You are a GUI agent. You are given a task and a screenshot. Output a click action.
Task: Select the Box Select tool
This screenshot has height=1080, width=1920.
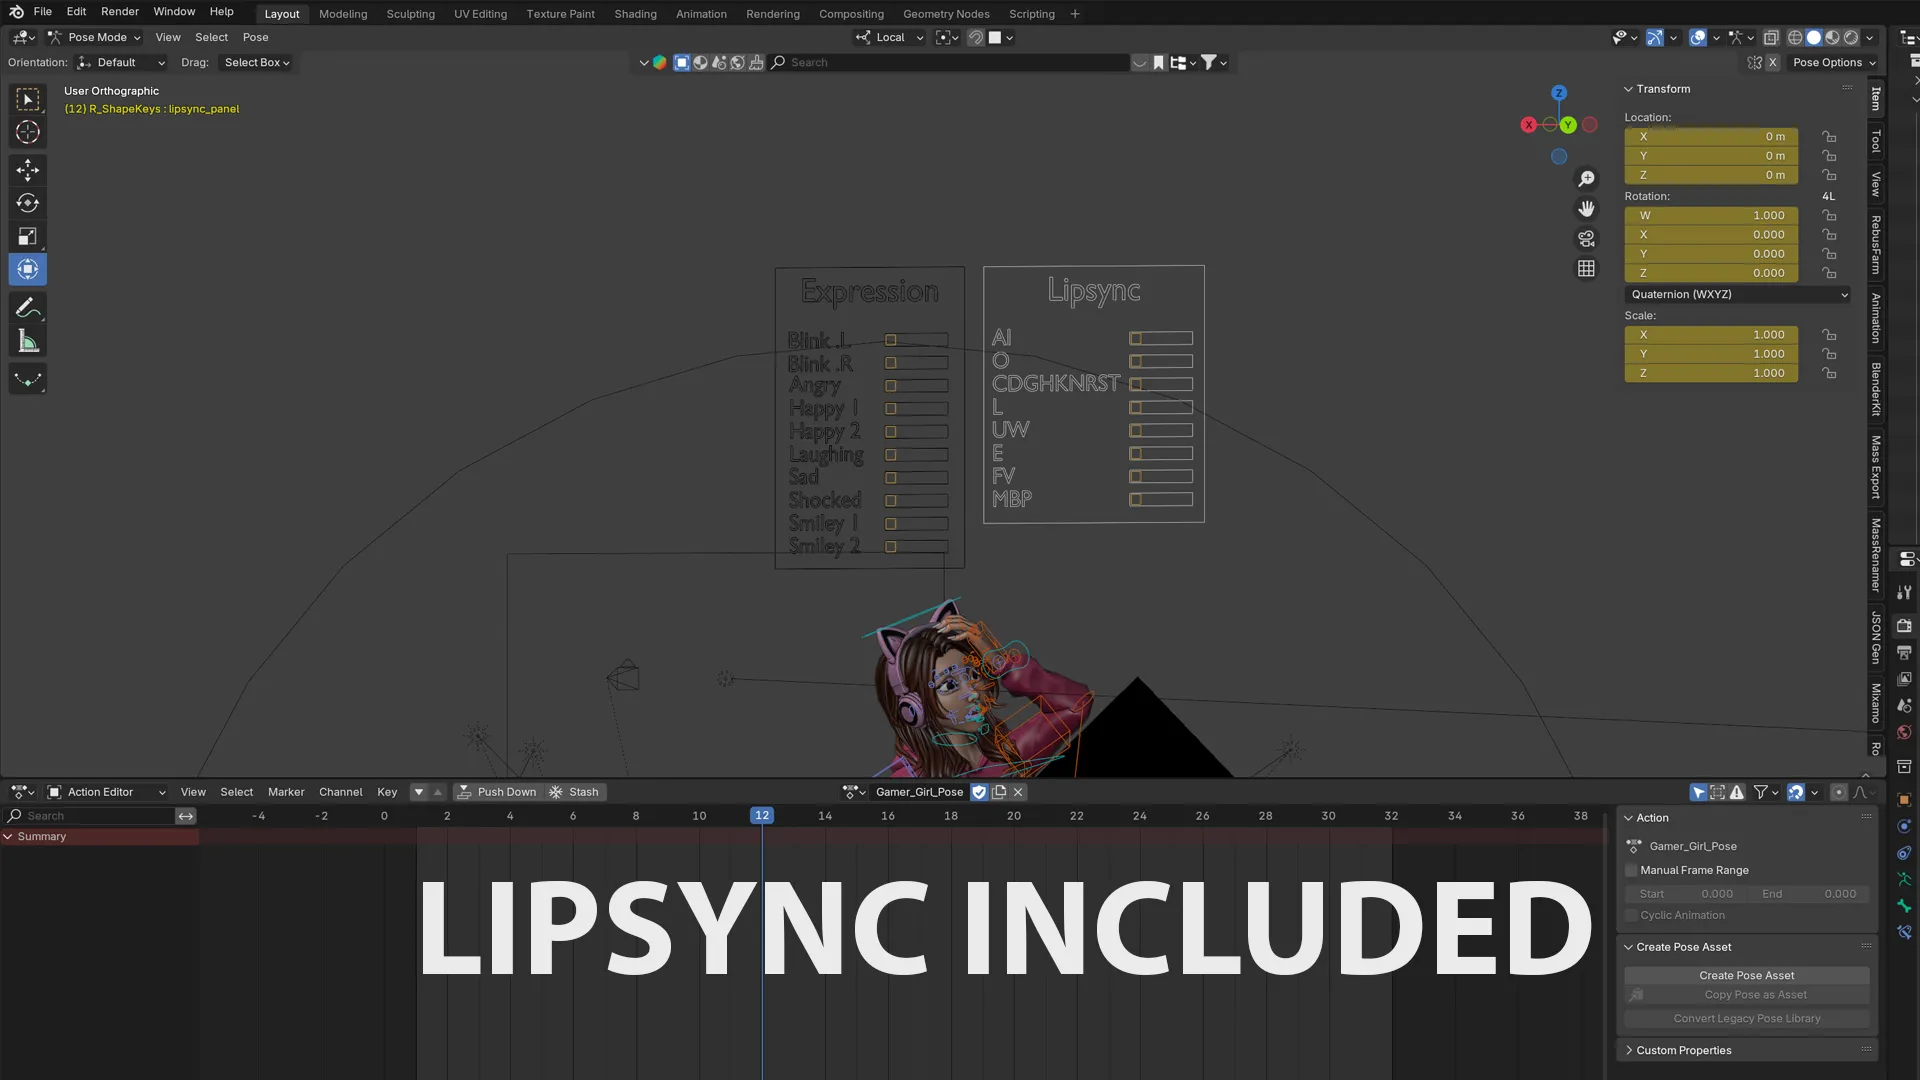click(x=27, y=97)
